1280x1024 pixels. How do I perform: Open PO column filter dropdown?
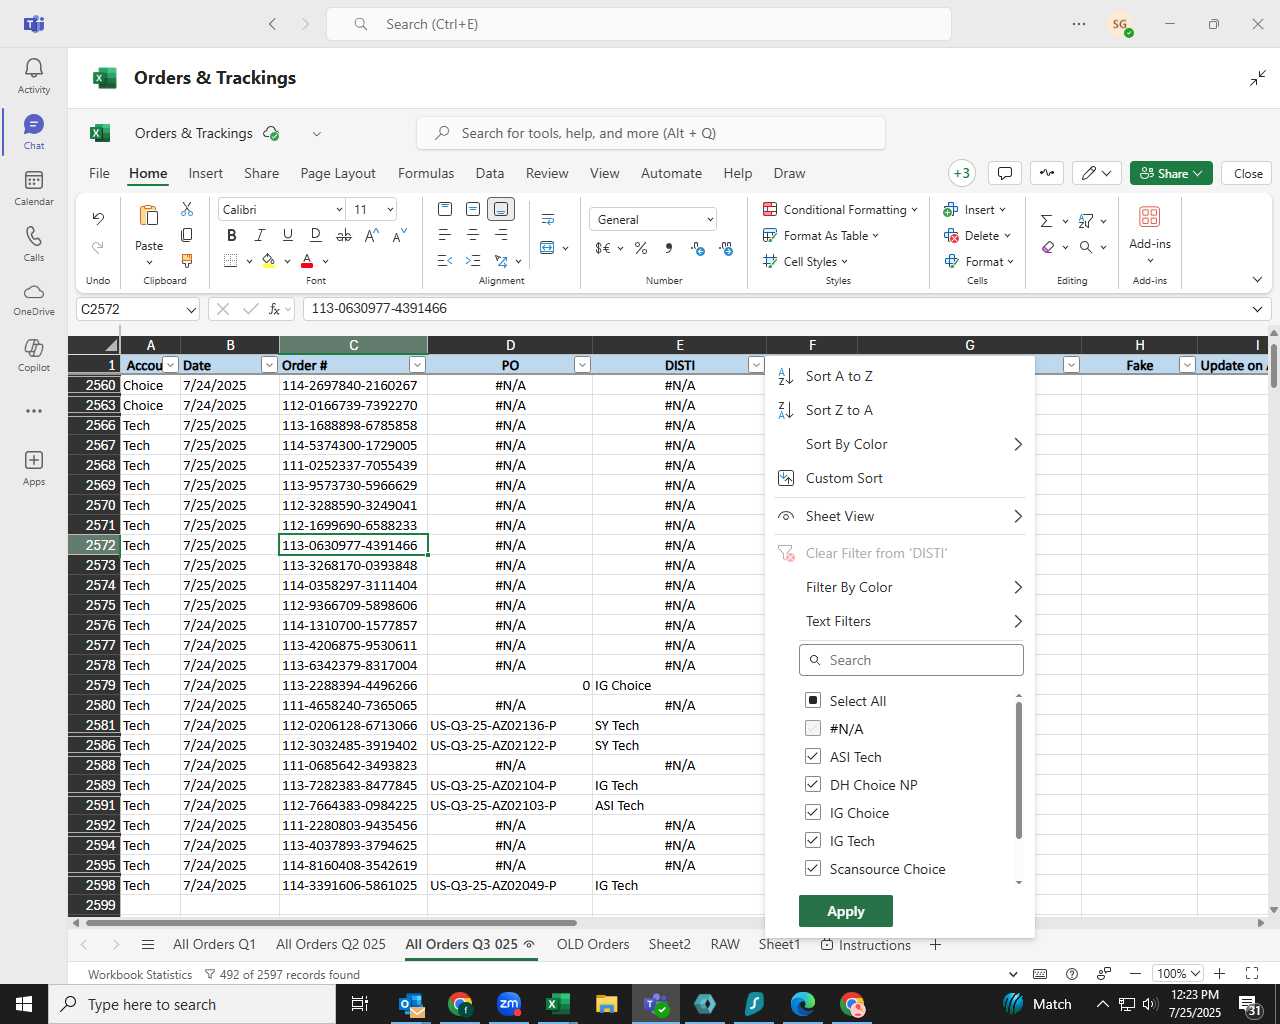[x=582, y=365]
